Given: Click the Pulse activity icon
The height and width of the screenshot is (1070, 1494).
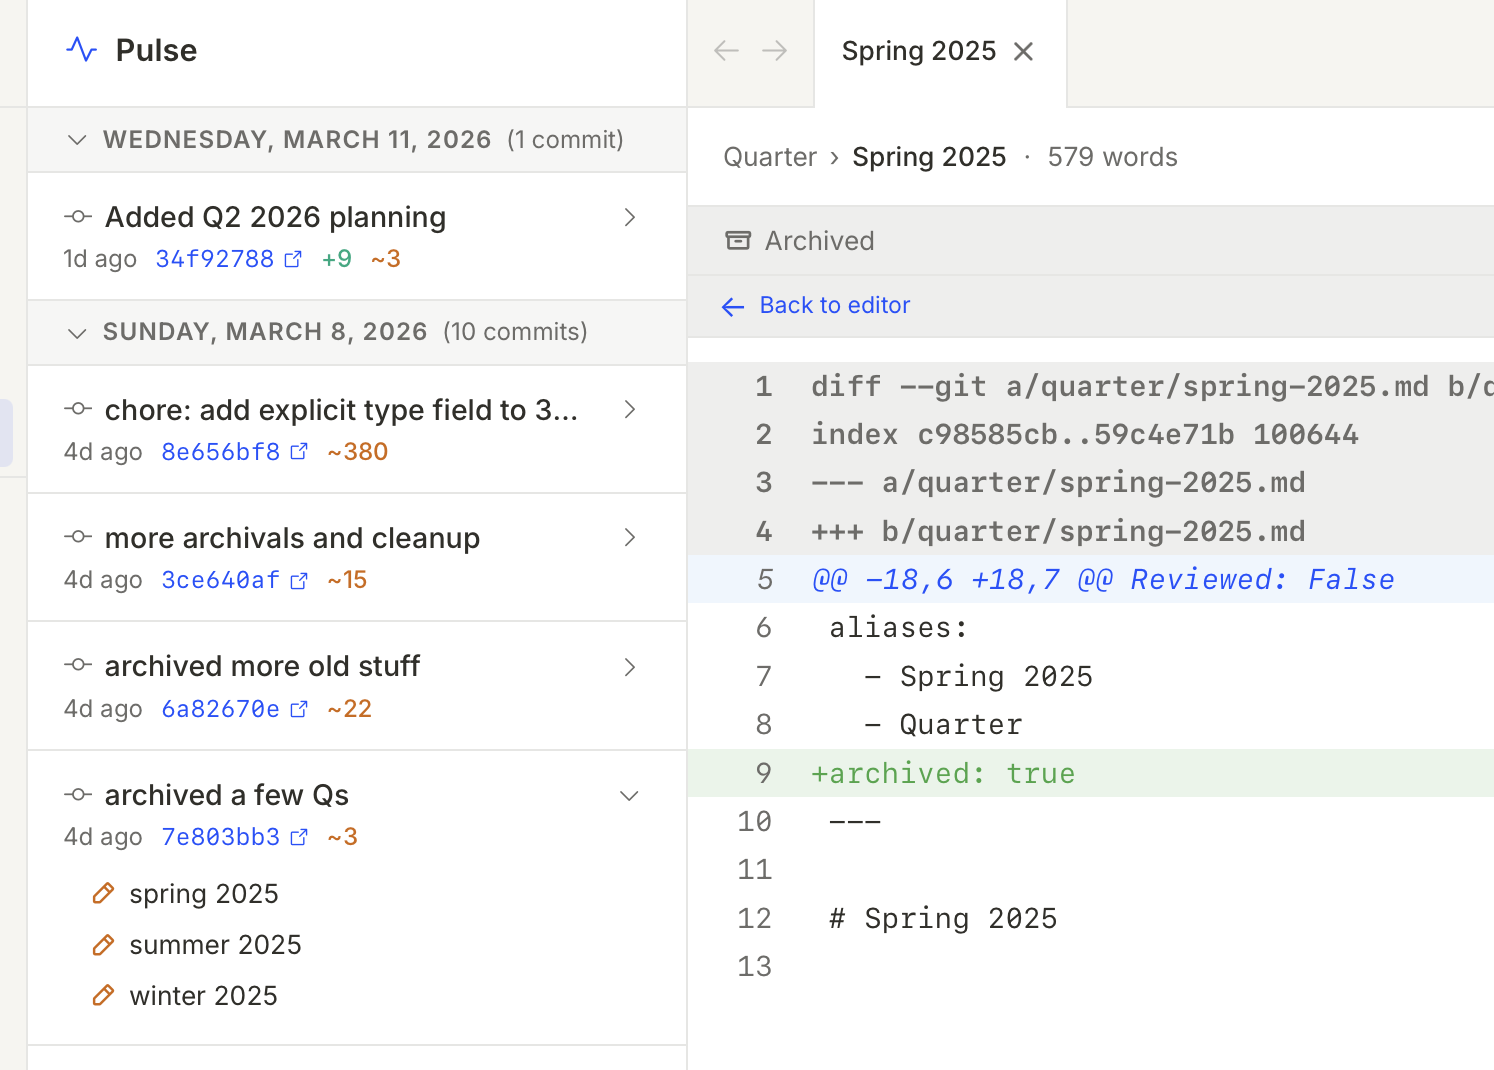Looking at the screenshot, I should [81, 49].
